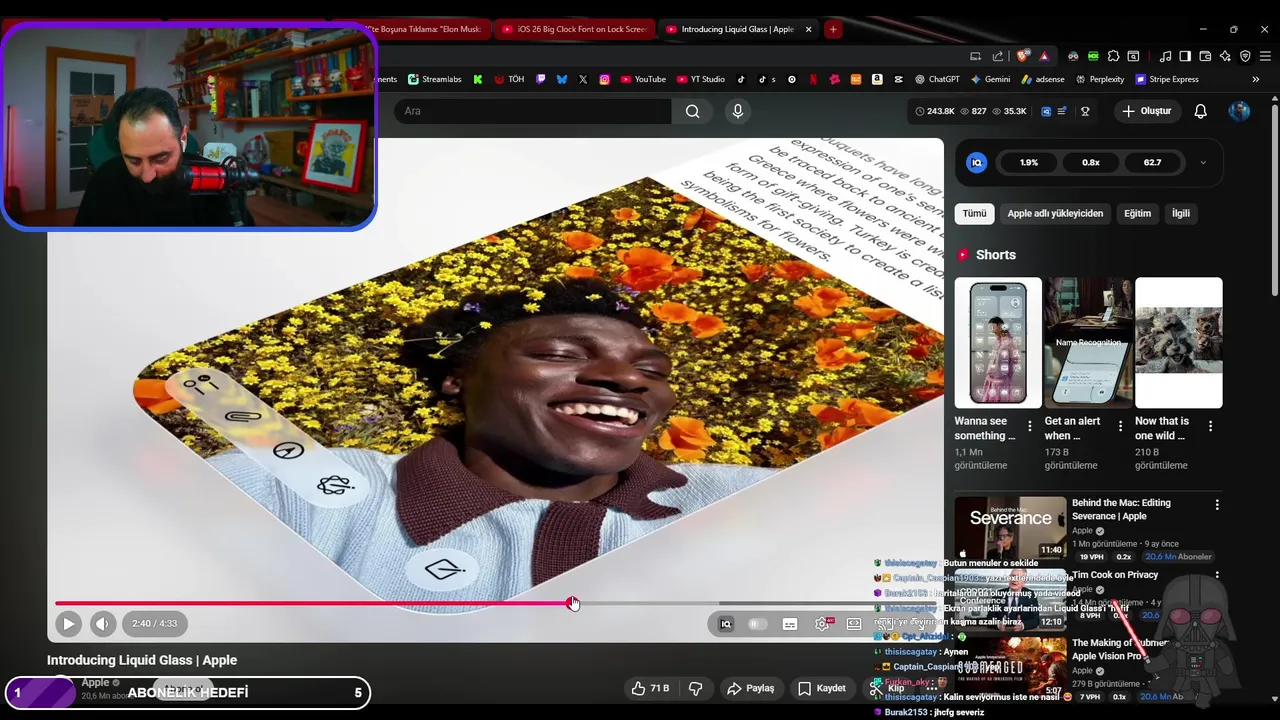Open the Behind the Mac: Editing Severance video
1280x720 pixels.
pyautogui.click(x=1010, y=527)
